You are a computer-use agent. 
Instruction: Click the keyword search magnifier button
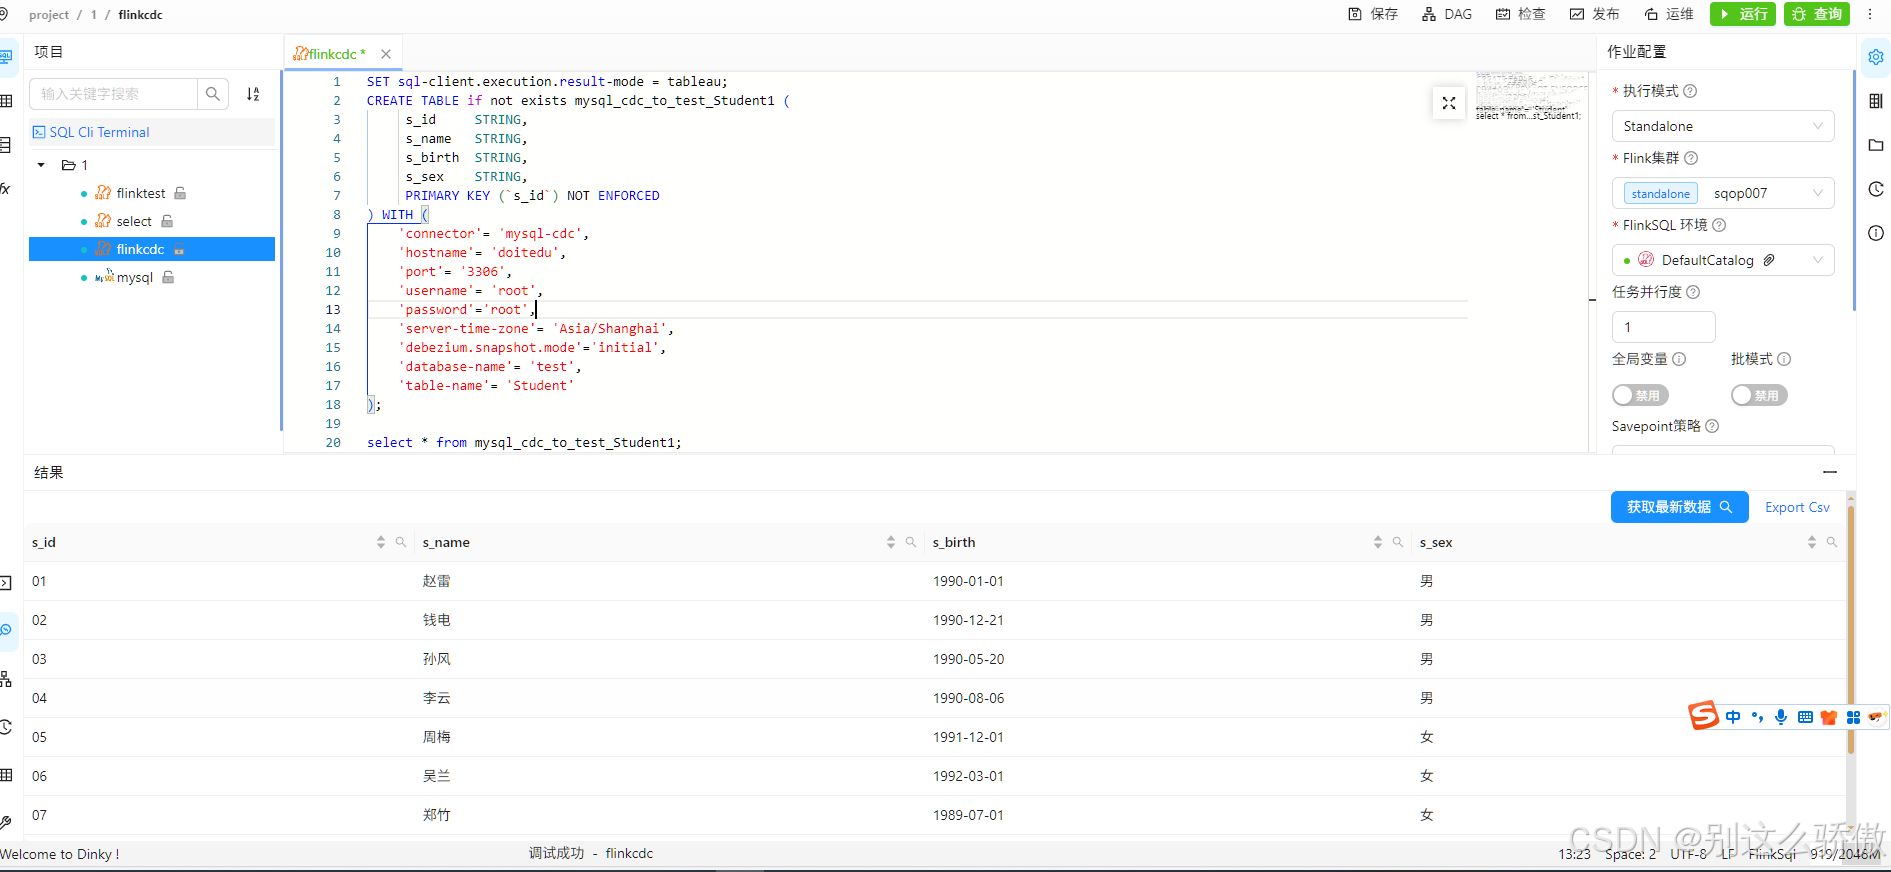pyautogui.click(x=213, y=94)
